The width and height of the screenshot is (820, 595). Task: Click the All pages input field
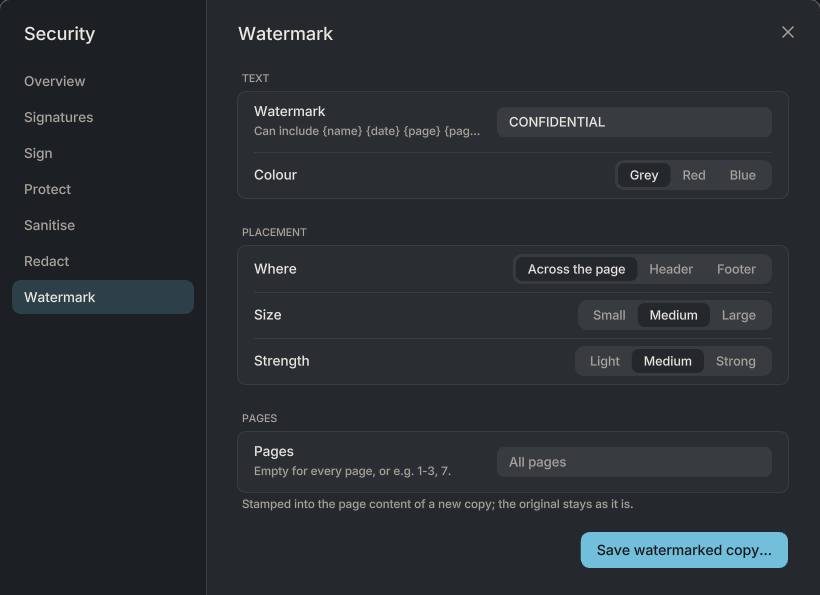coord(634,462)
